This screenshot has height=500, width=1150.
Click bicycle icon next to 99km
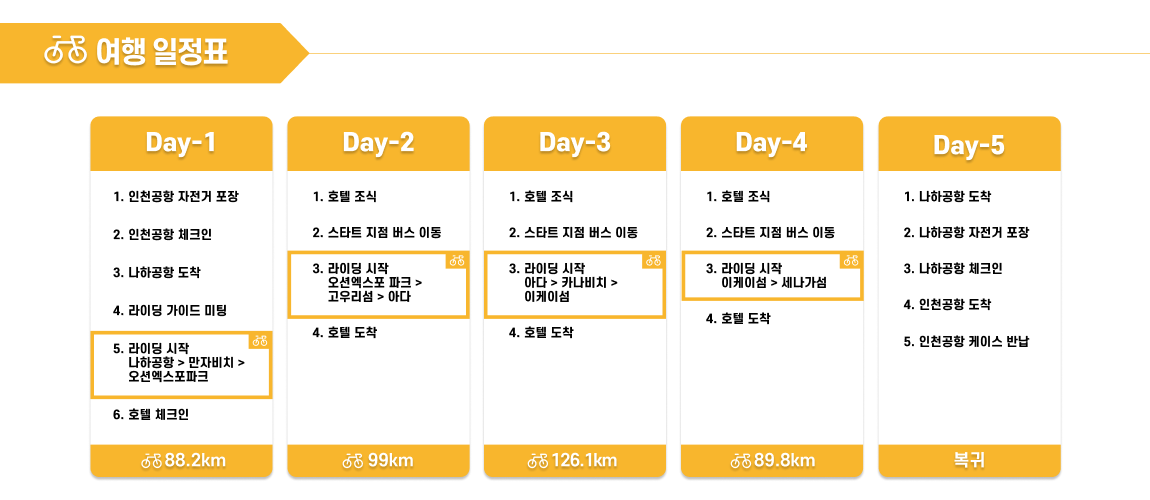(x=353, y=461)
